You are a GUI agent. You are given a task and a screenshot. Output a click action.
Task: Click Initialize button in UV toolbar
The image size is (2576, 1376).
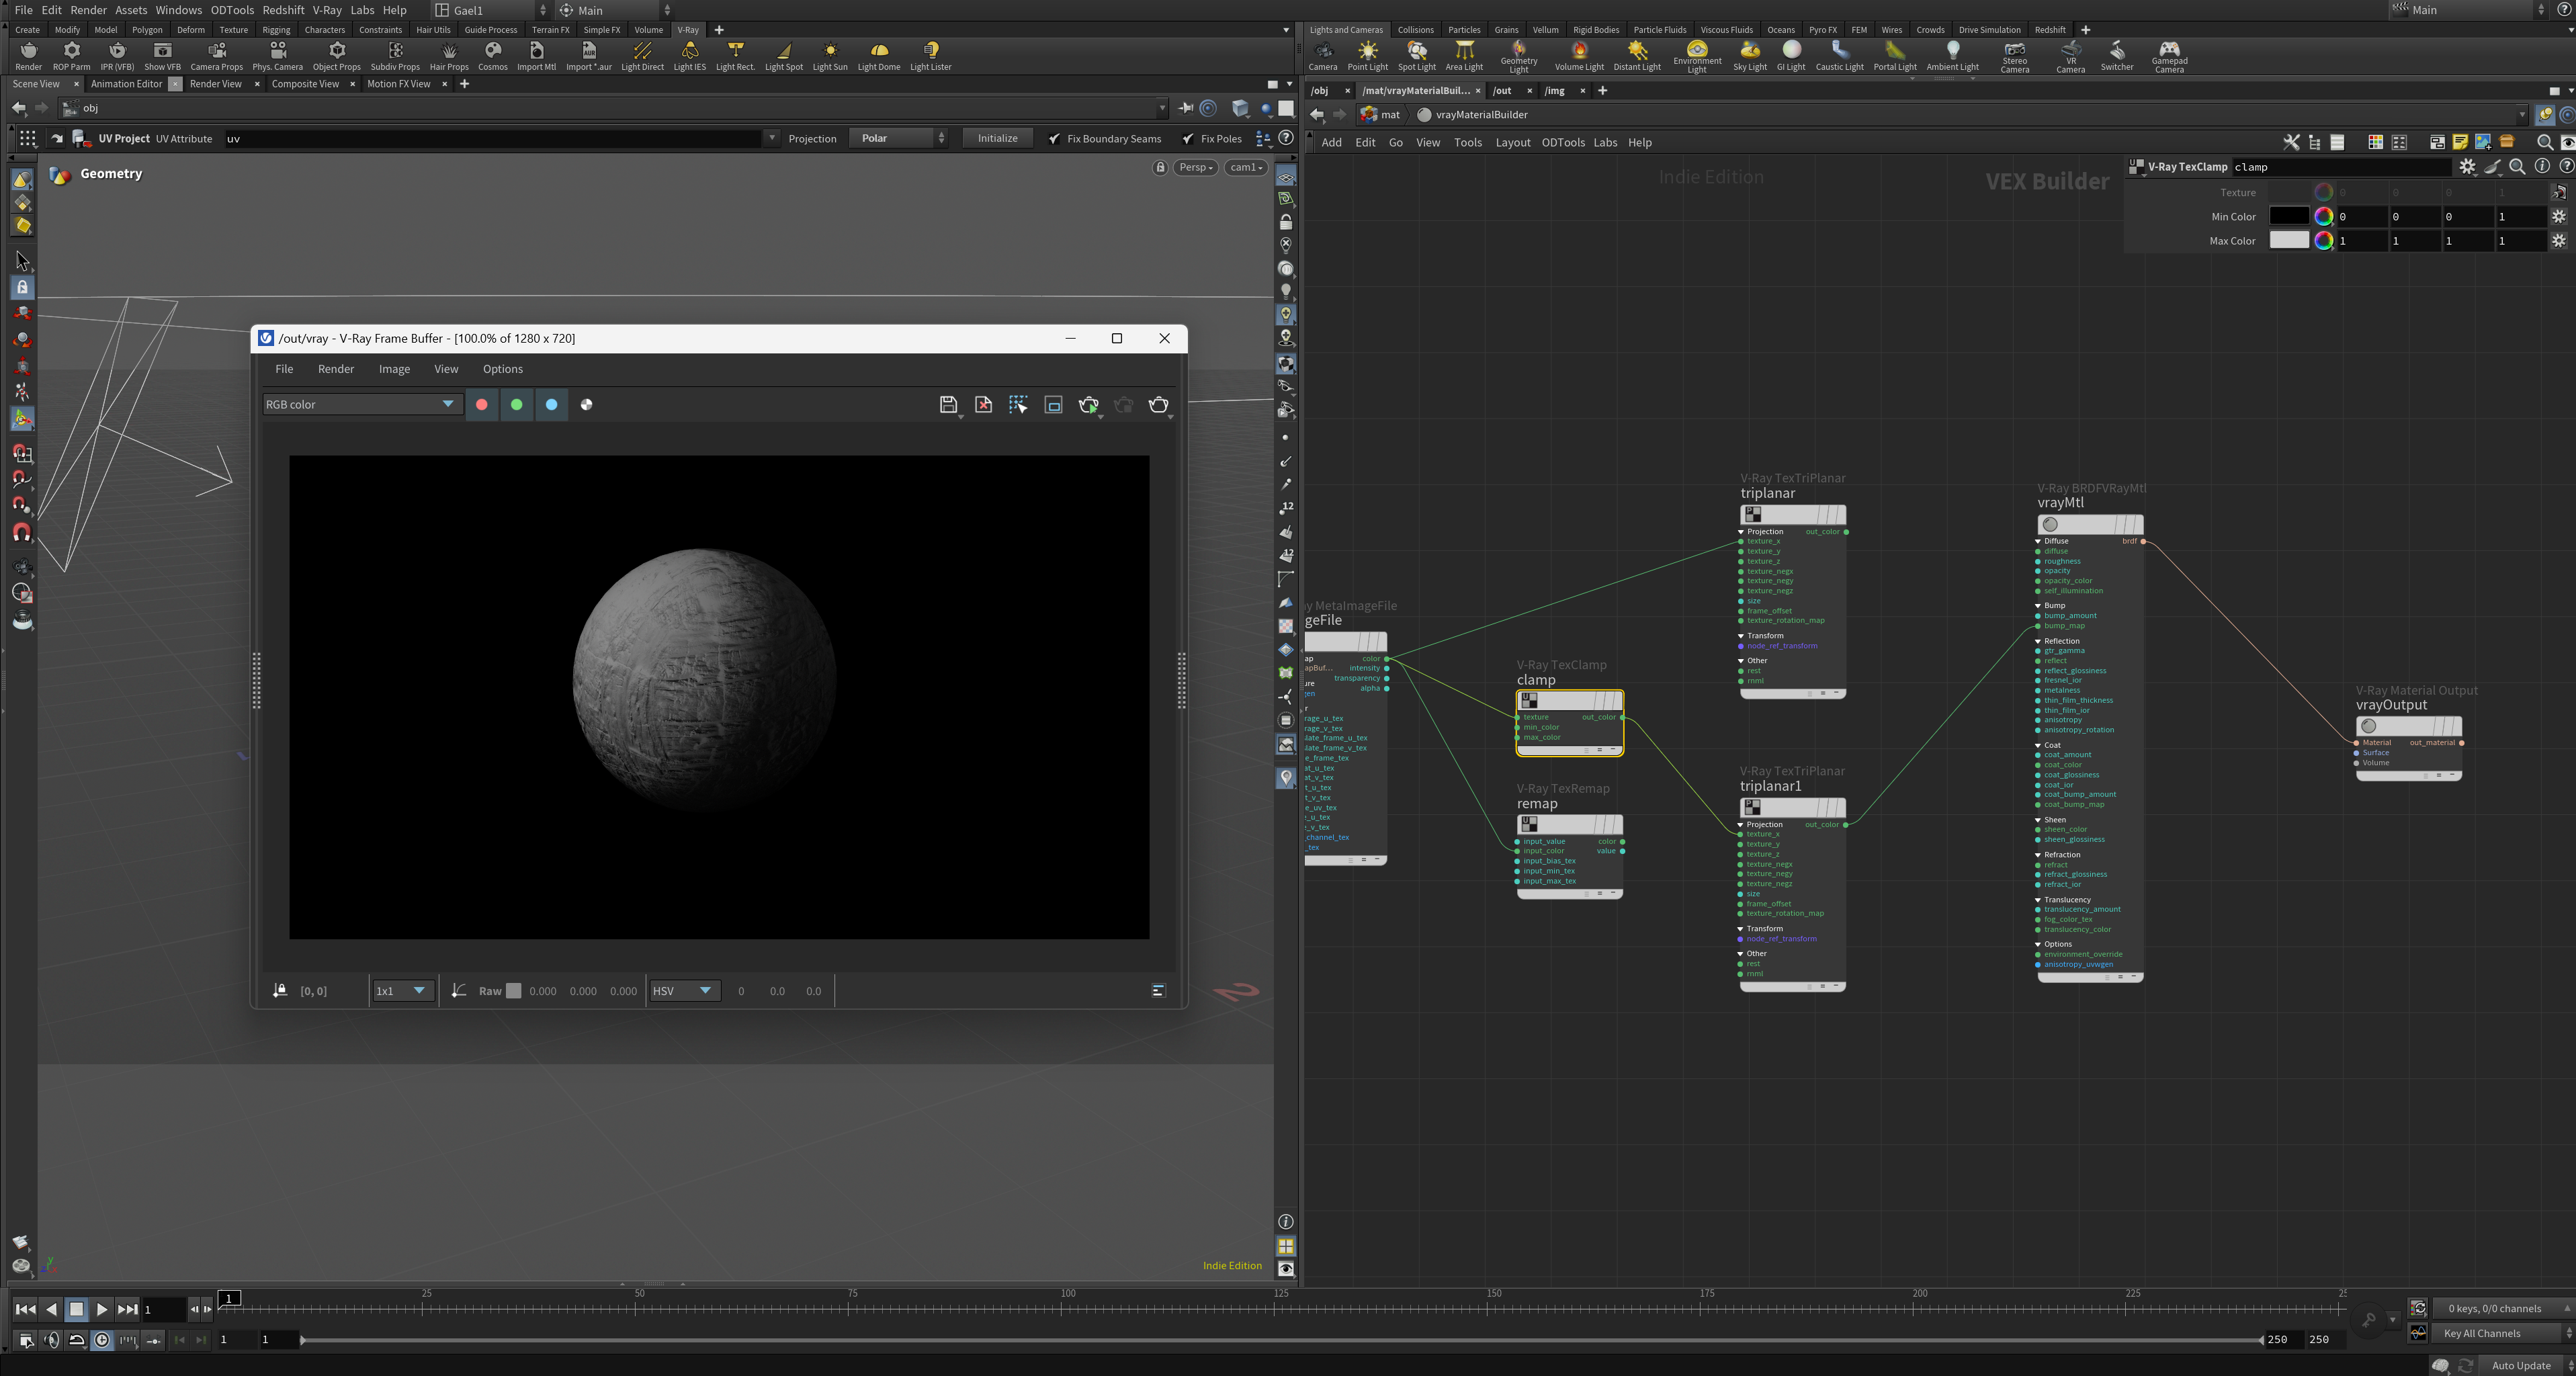(998, 138)
